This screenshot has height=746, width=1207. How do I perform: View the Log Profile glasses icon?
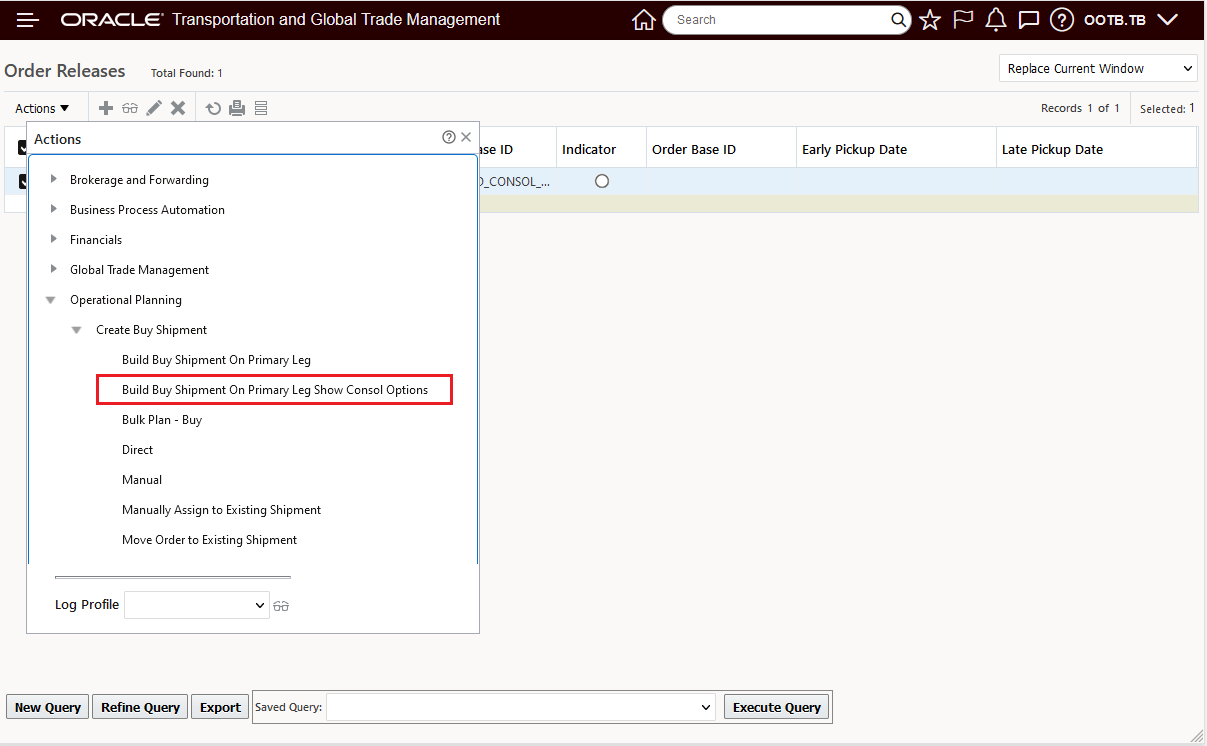pyautogui.click(x=281, y=606)
